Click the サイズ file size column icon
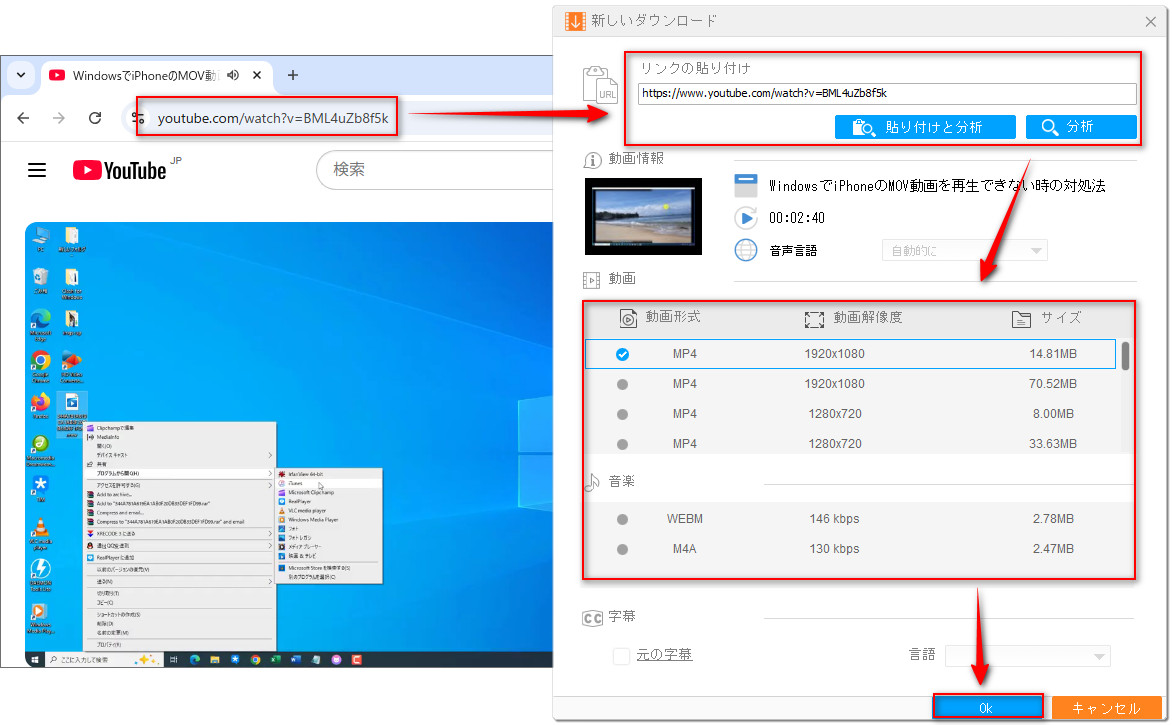The height and width of the screenshot is (725, 1172). 1021,318
